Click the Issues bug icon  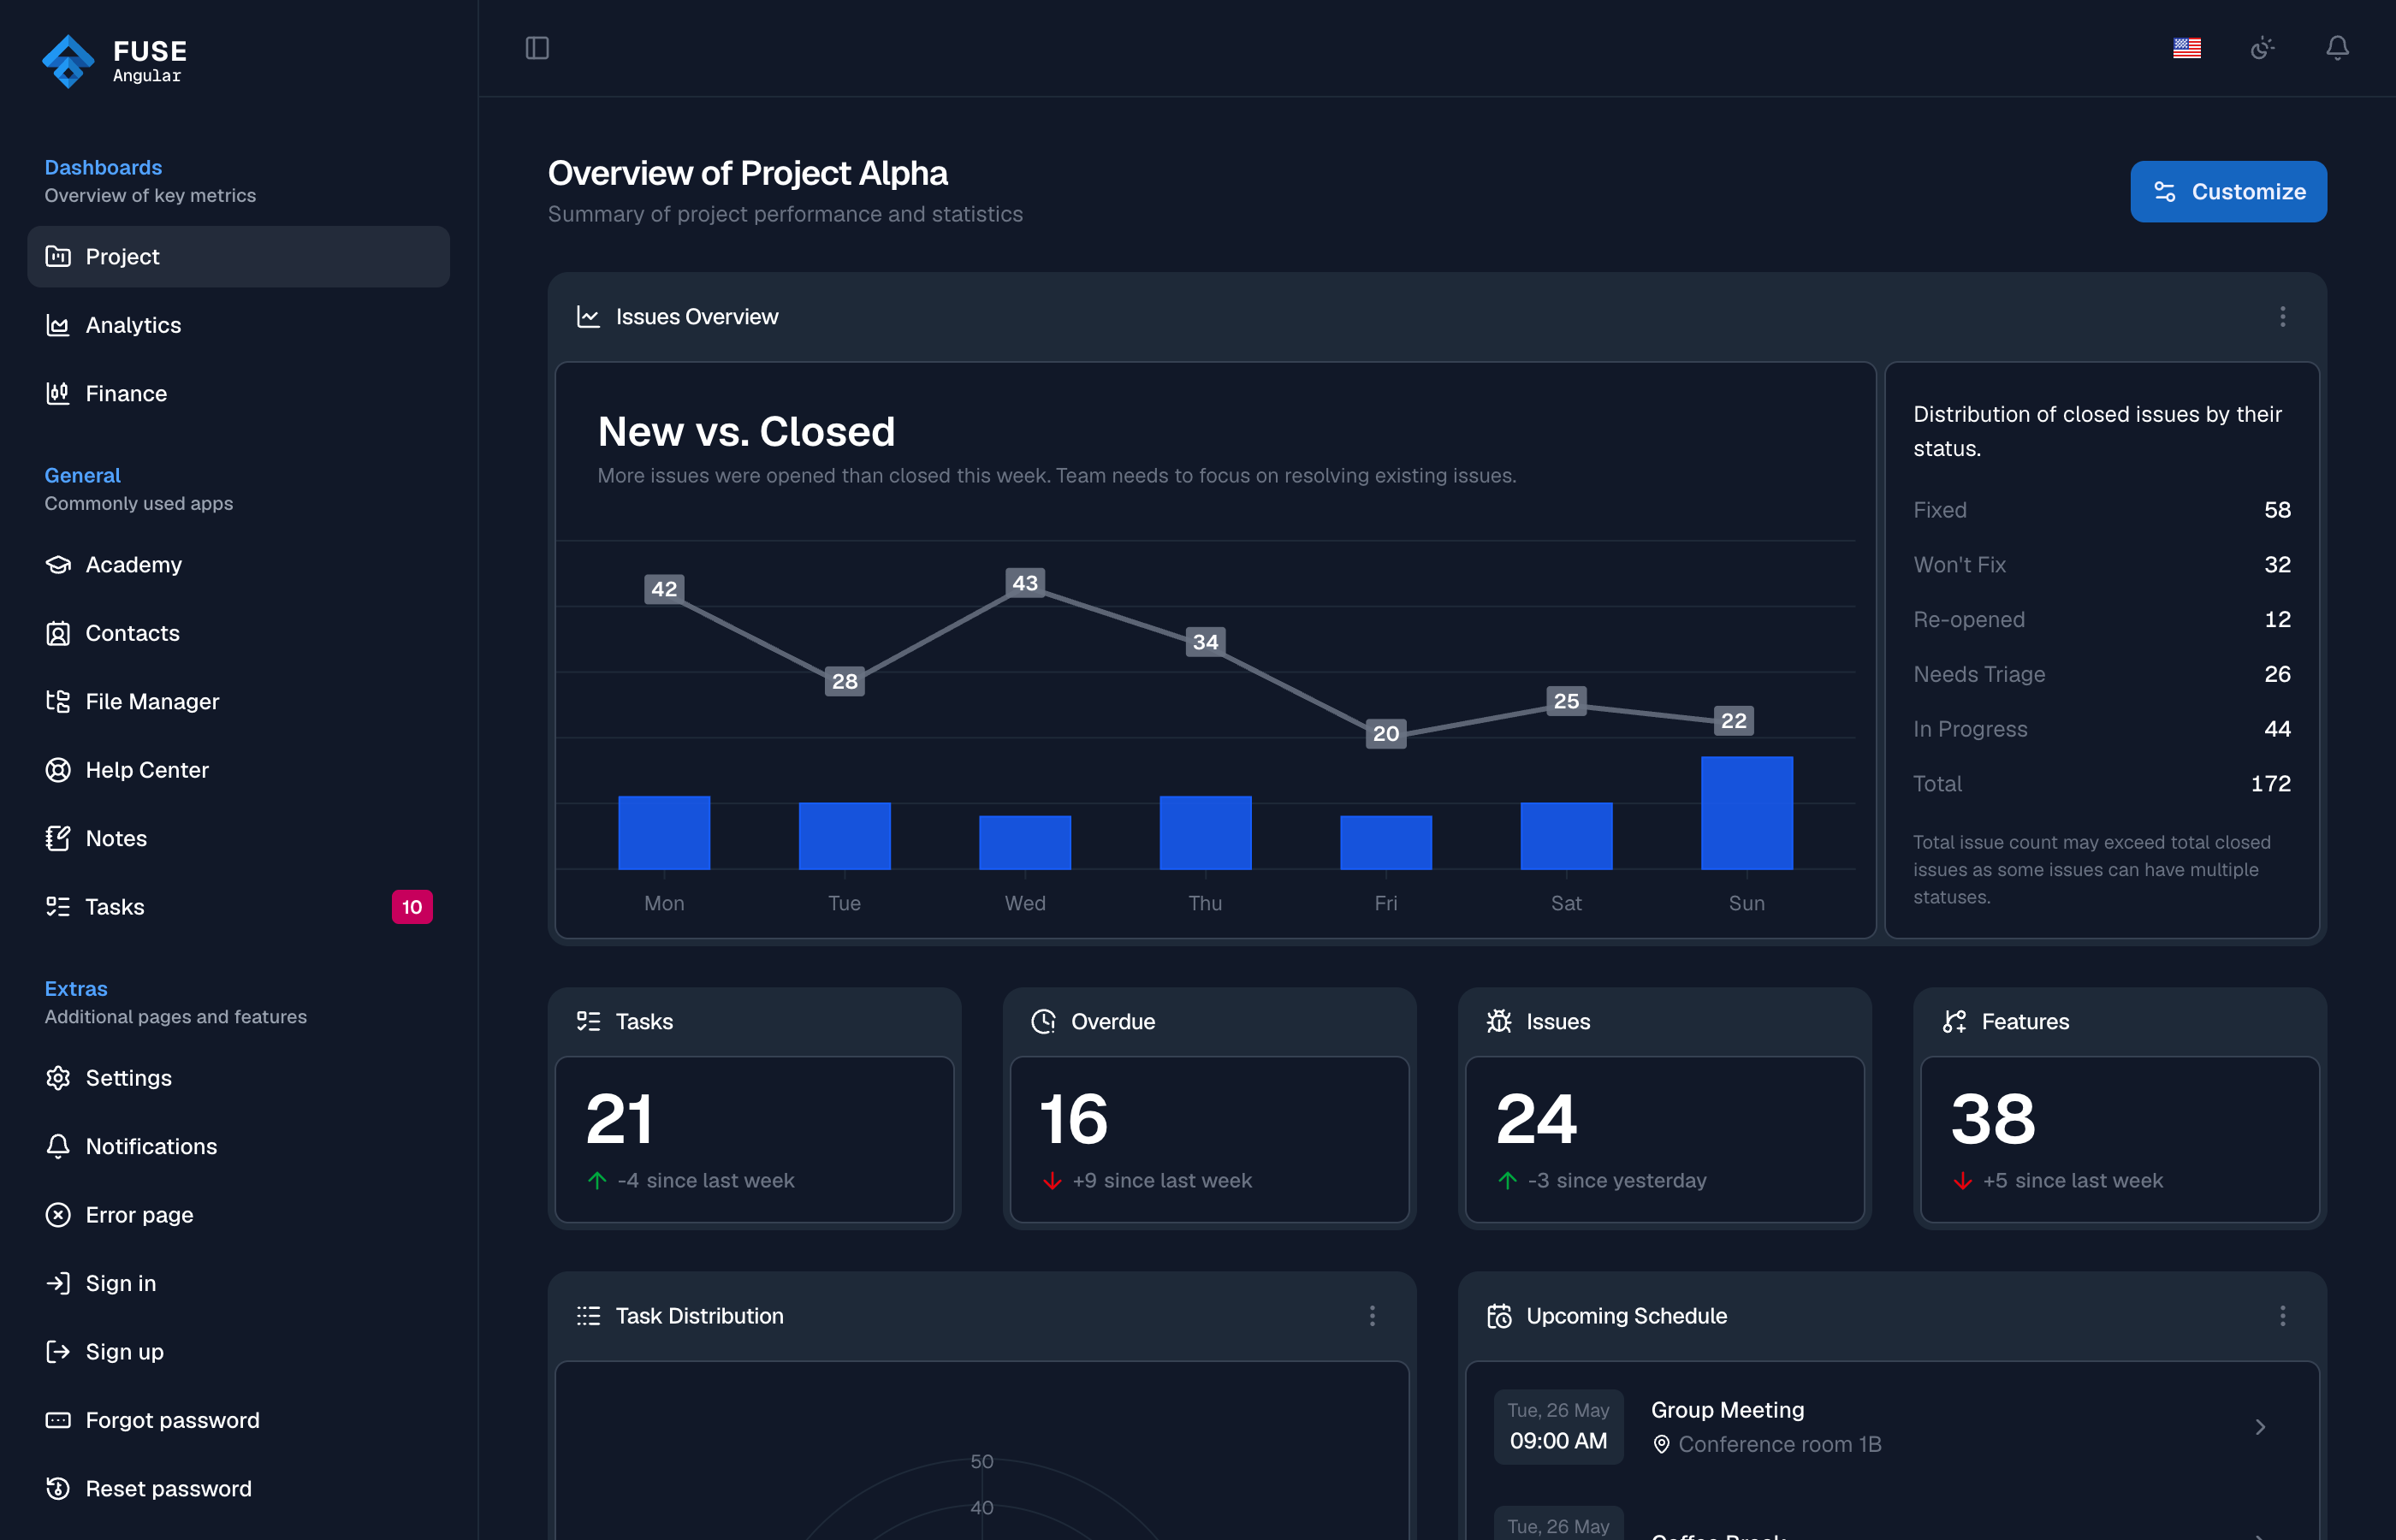pos(1499,1021)
